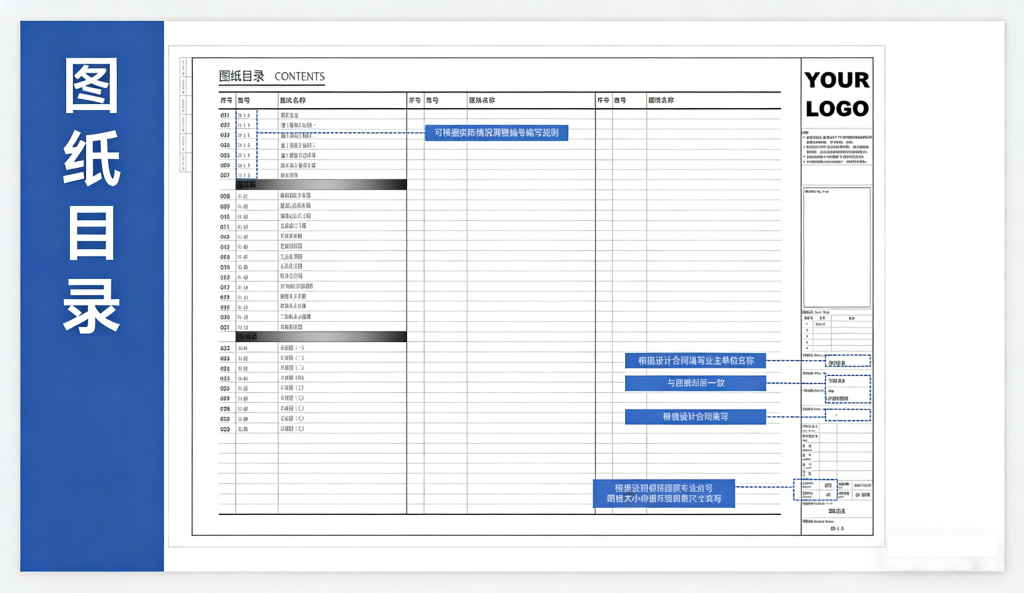Image resolution: width=1024 pixels, height=593 pixels.
Task: Click the second dark gradient section bar
Action: pyautogui.click(x=321, y=337)
